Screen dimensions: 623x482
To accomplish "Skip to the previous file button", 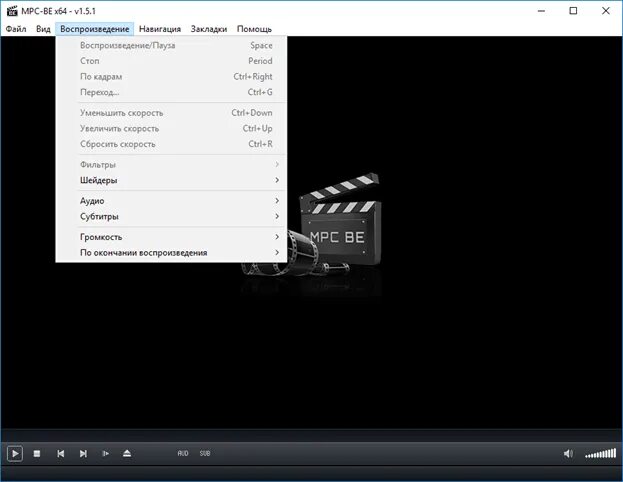I will tap(60, 453).
